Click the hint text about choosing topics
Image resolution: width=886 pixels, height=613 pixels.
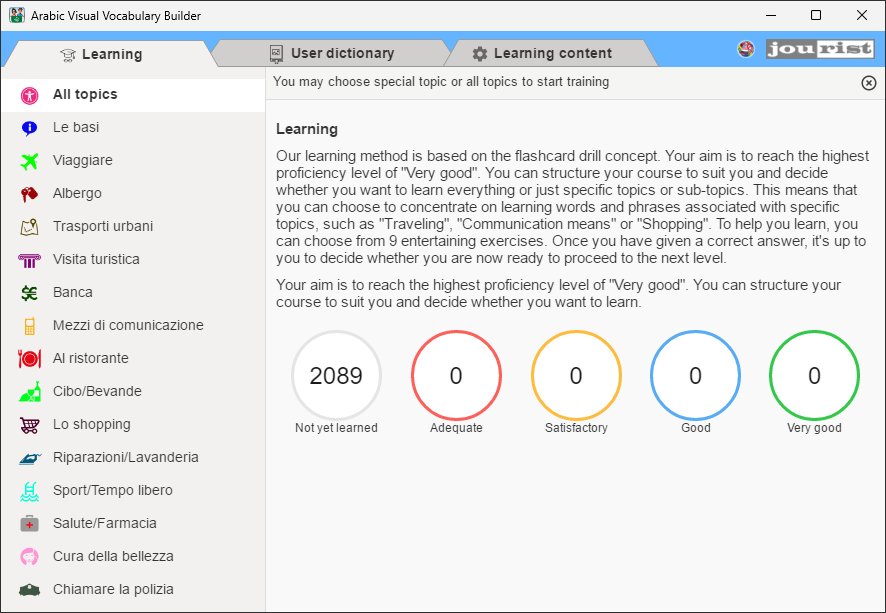tap(441, 82)
